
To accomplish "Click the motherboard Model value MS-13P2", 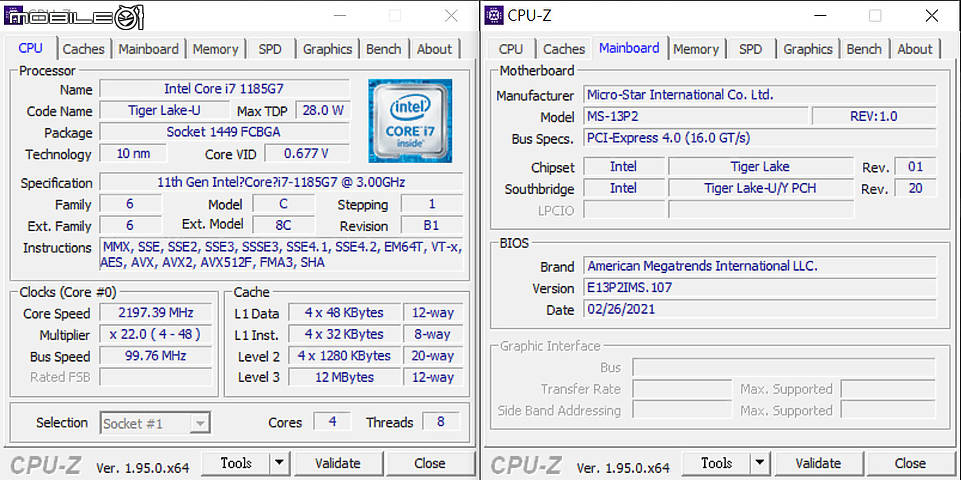I will pos(696,116).
